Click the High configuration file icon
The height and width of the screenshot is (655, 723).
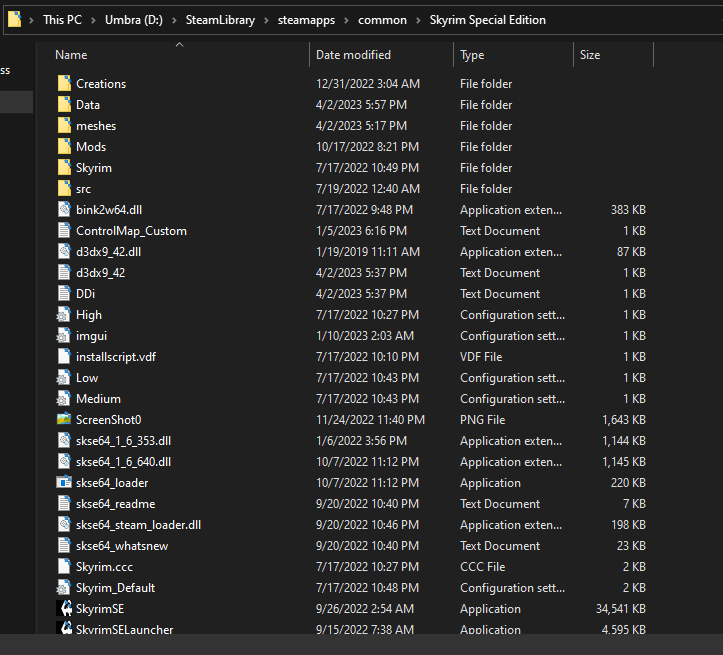64,314
